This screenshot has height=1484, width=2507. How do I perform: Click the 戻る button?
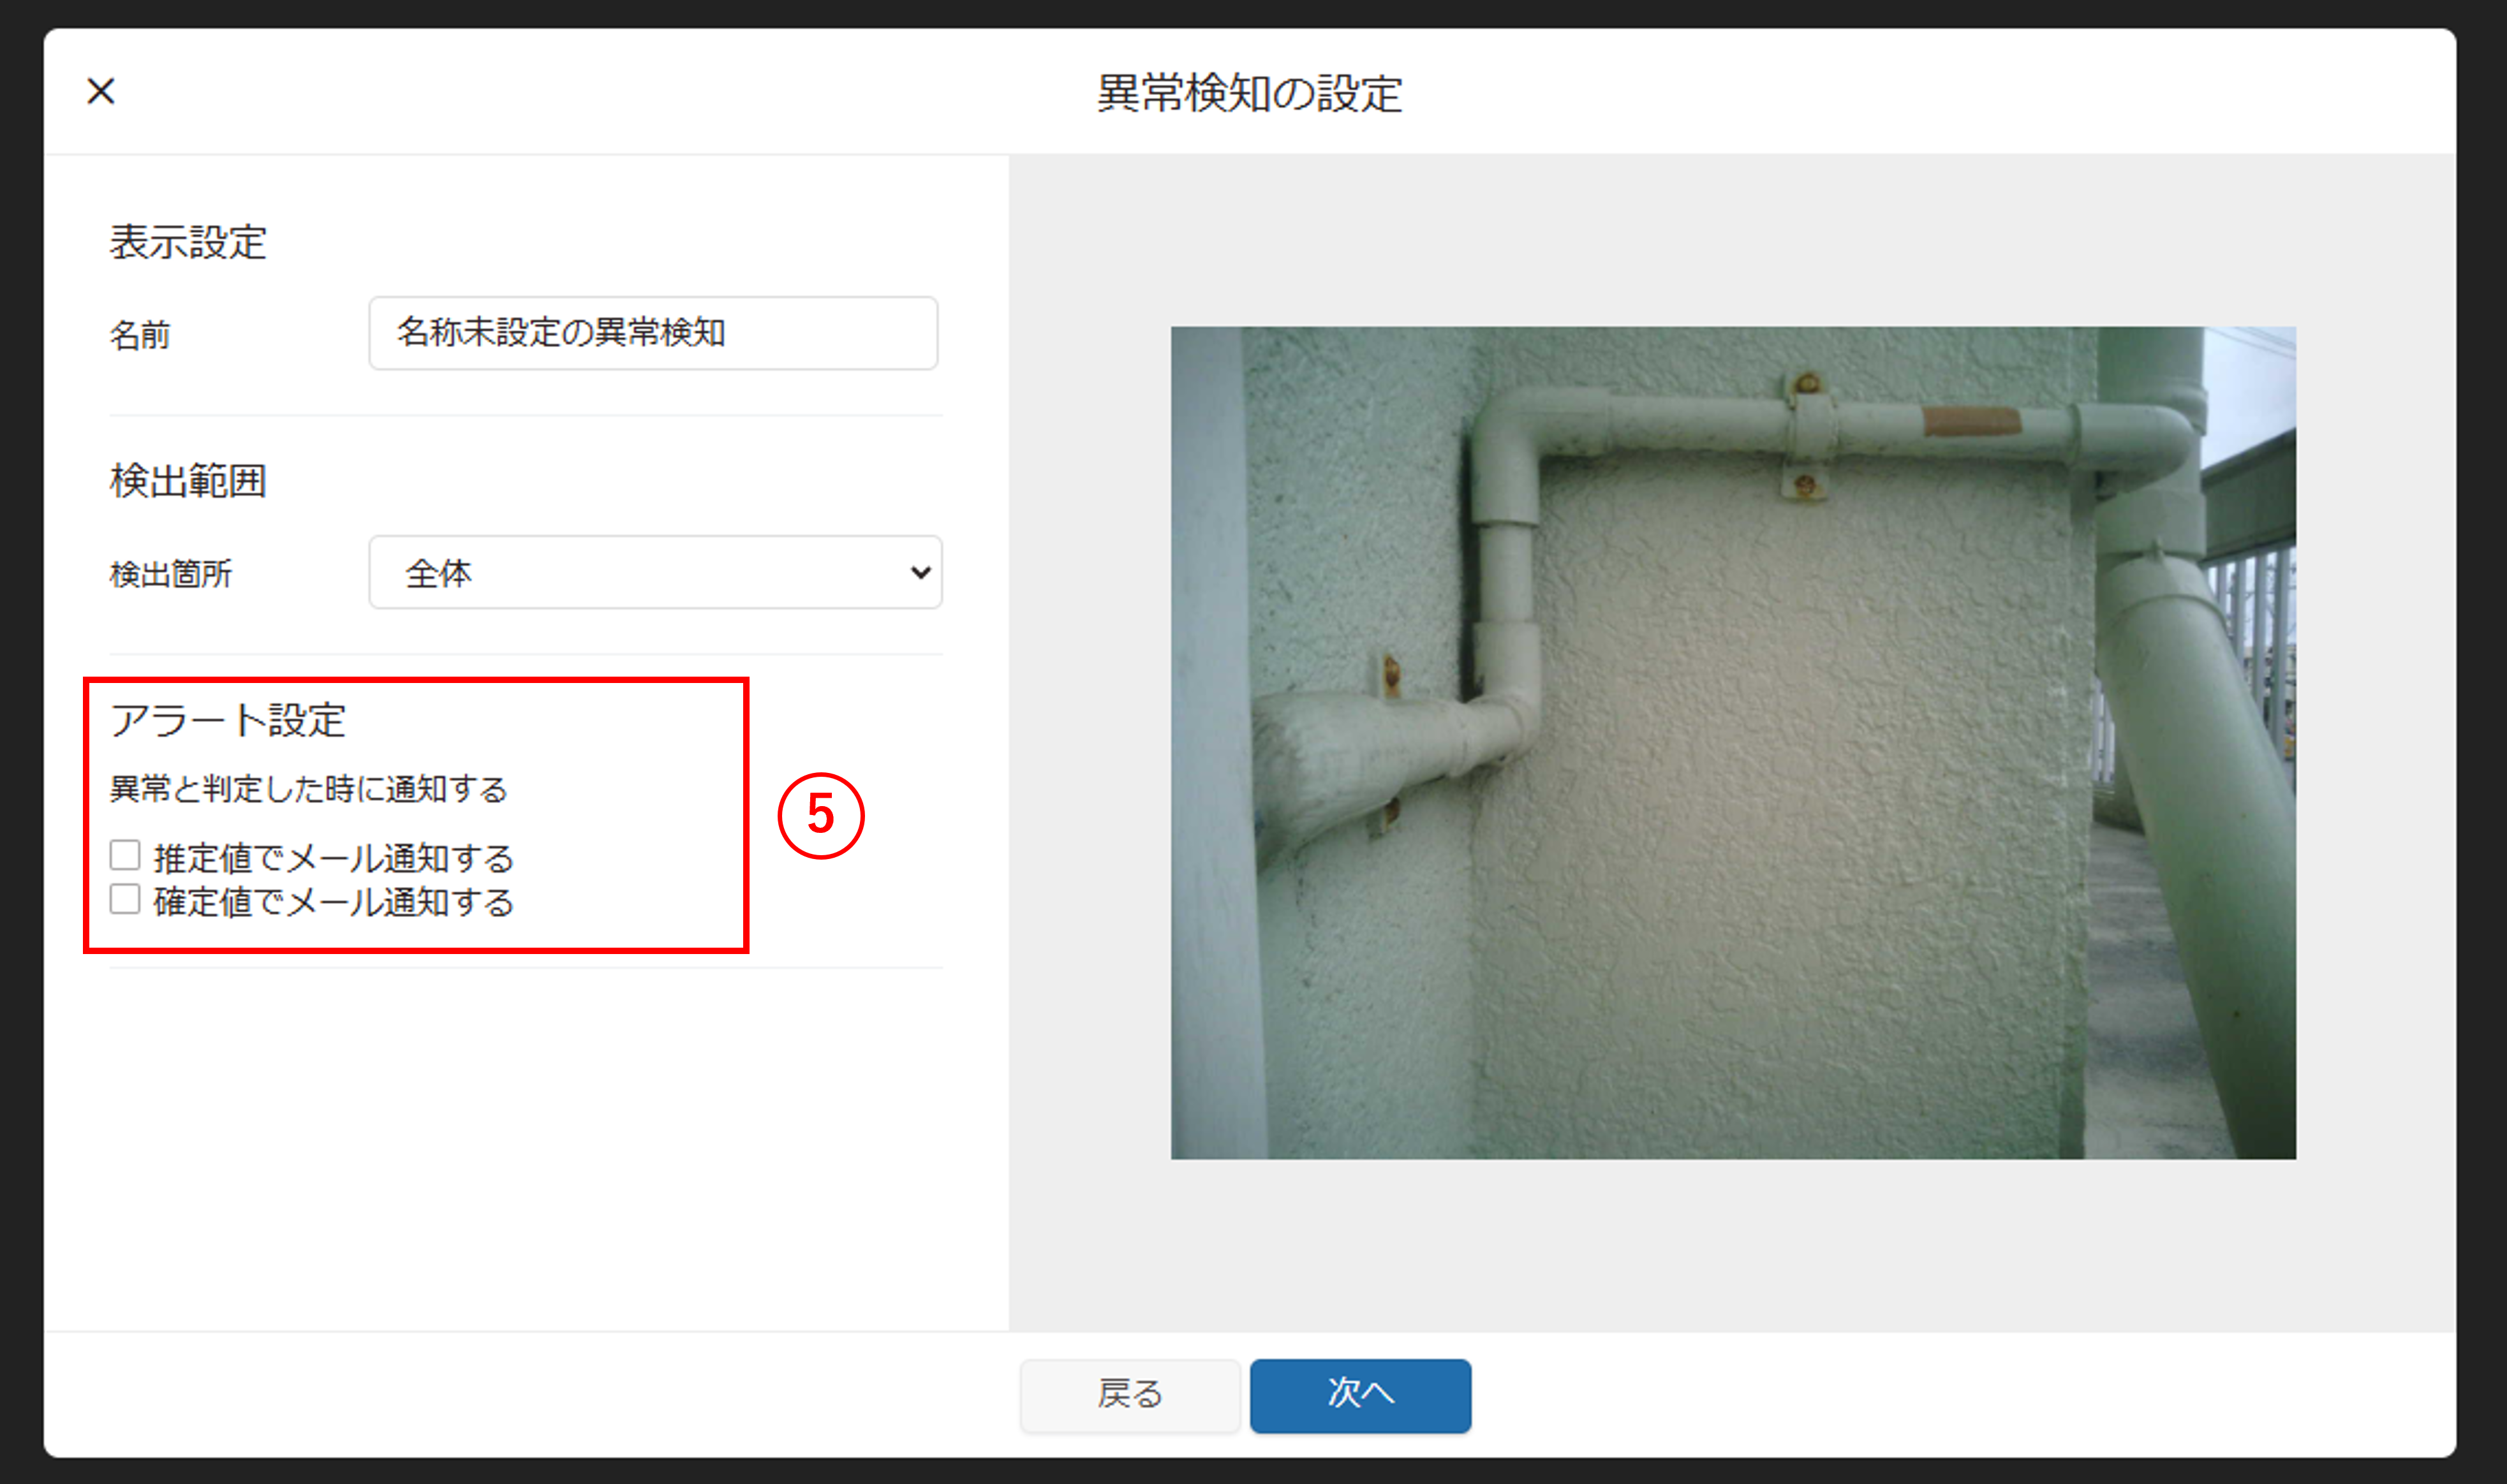click(1130, 1394)
